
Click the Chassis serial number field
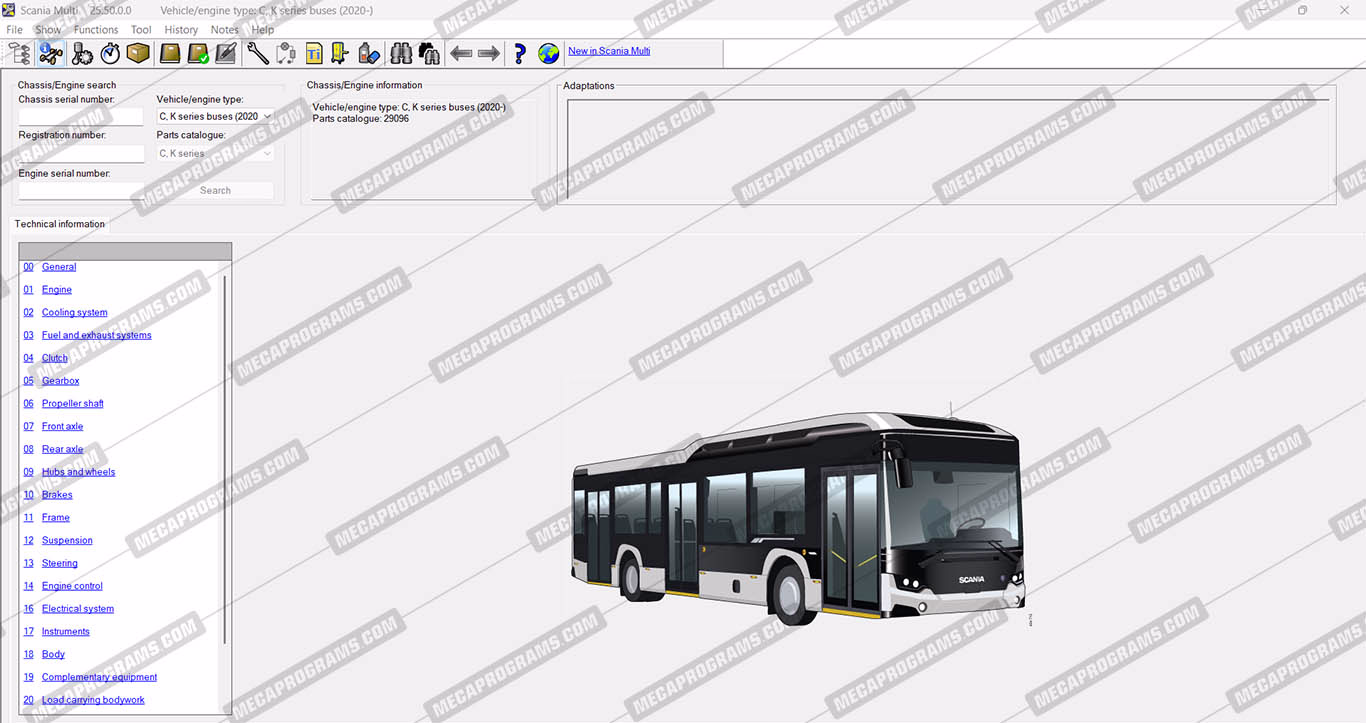pyautogui.click(x=81, y=116)
